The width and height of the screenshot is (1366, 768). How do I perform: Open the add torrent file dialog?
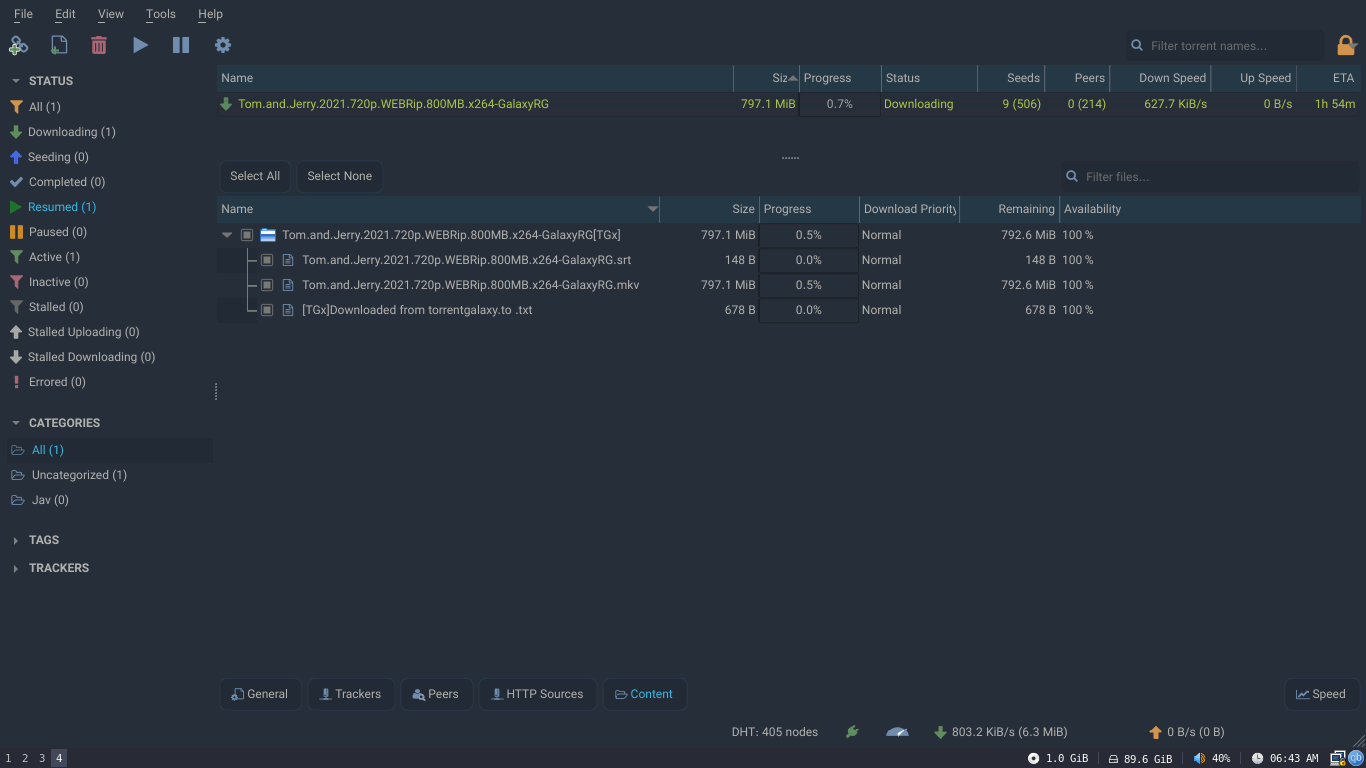point(59,45)
